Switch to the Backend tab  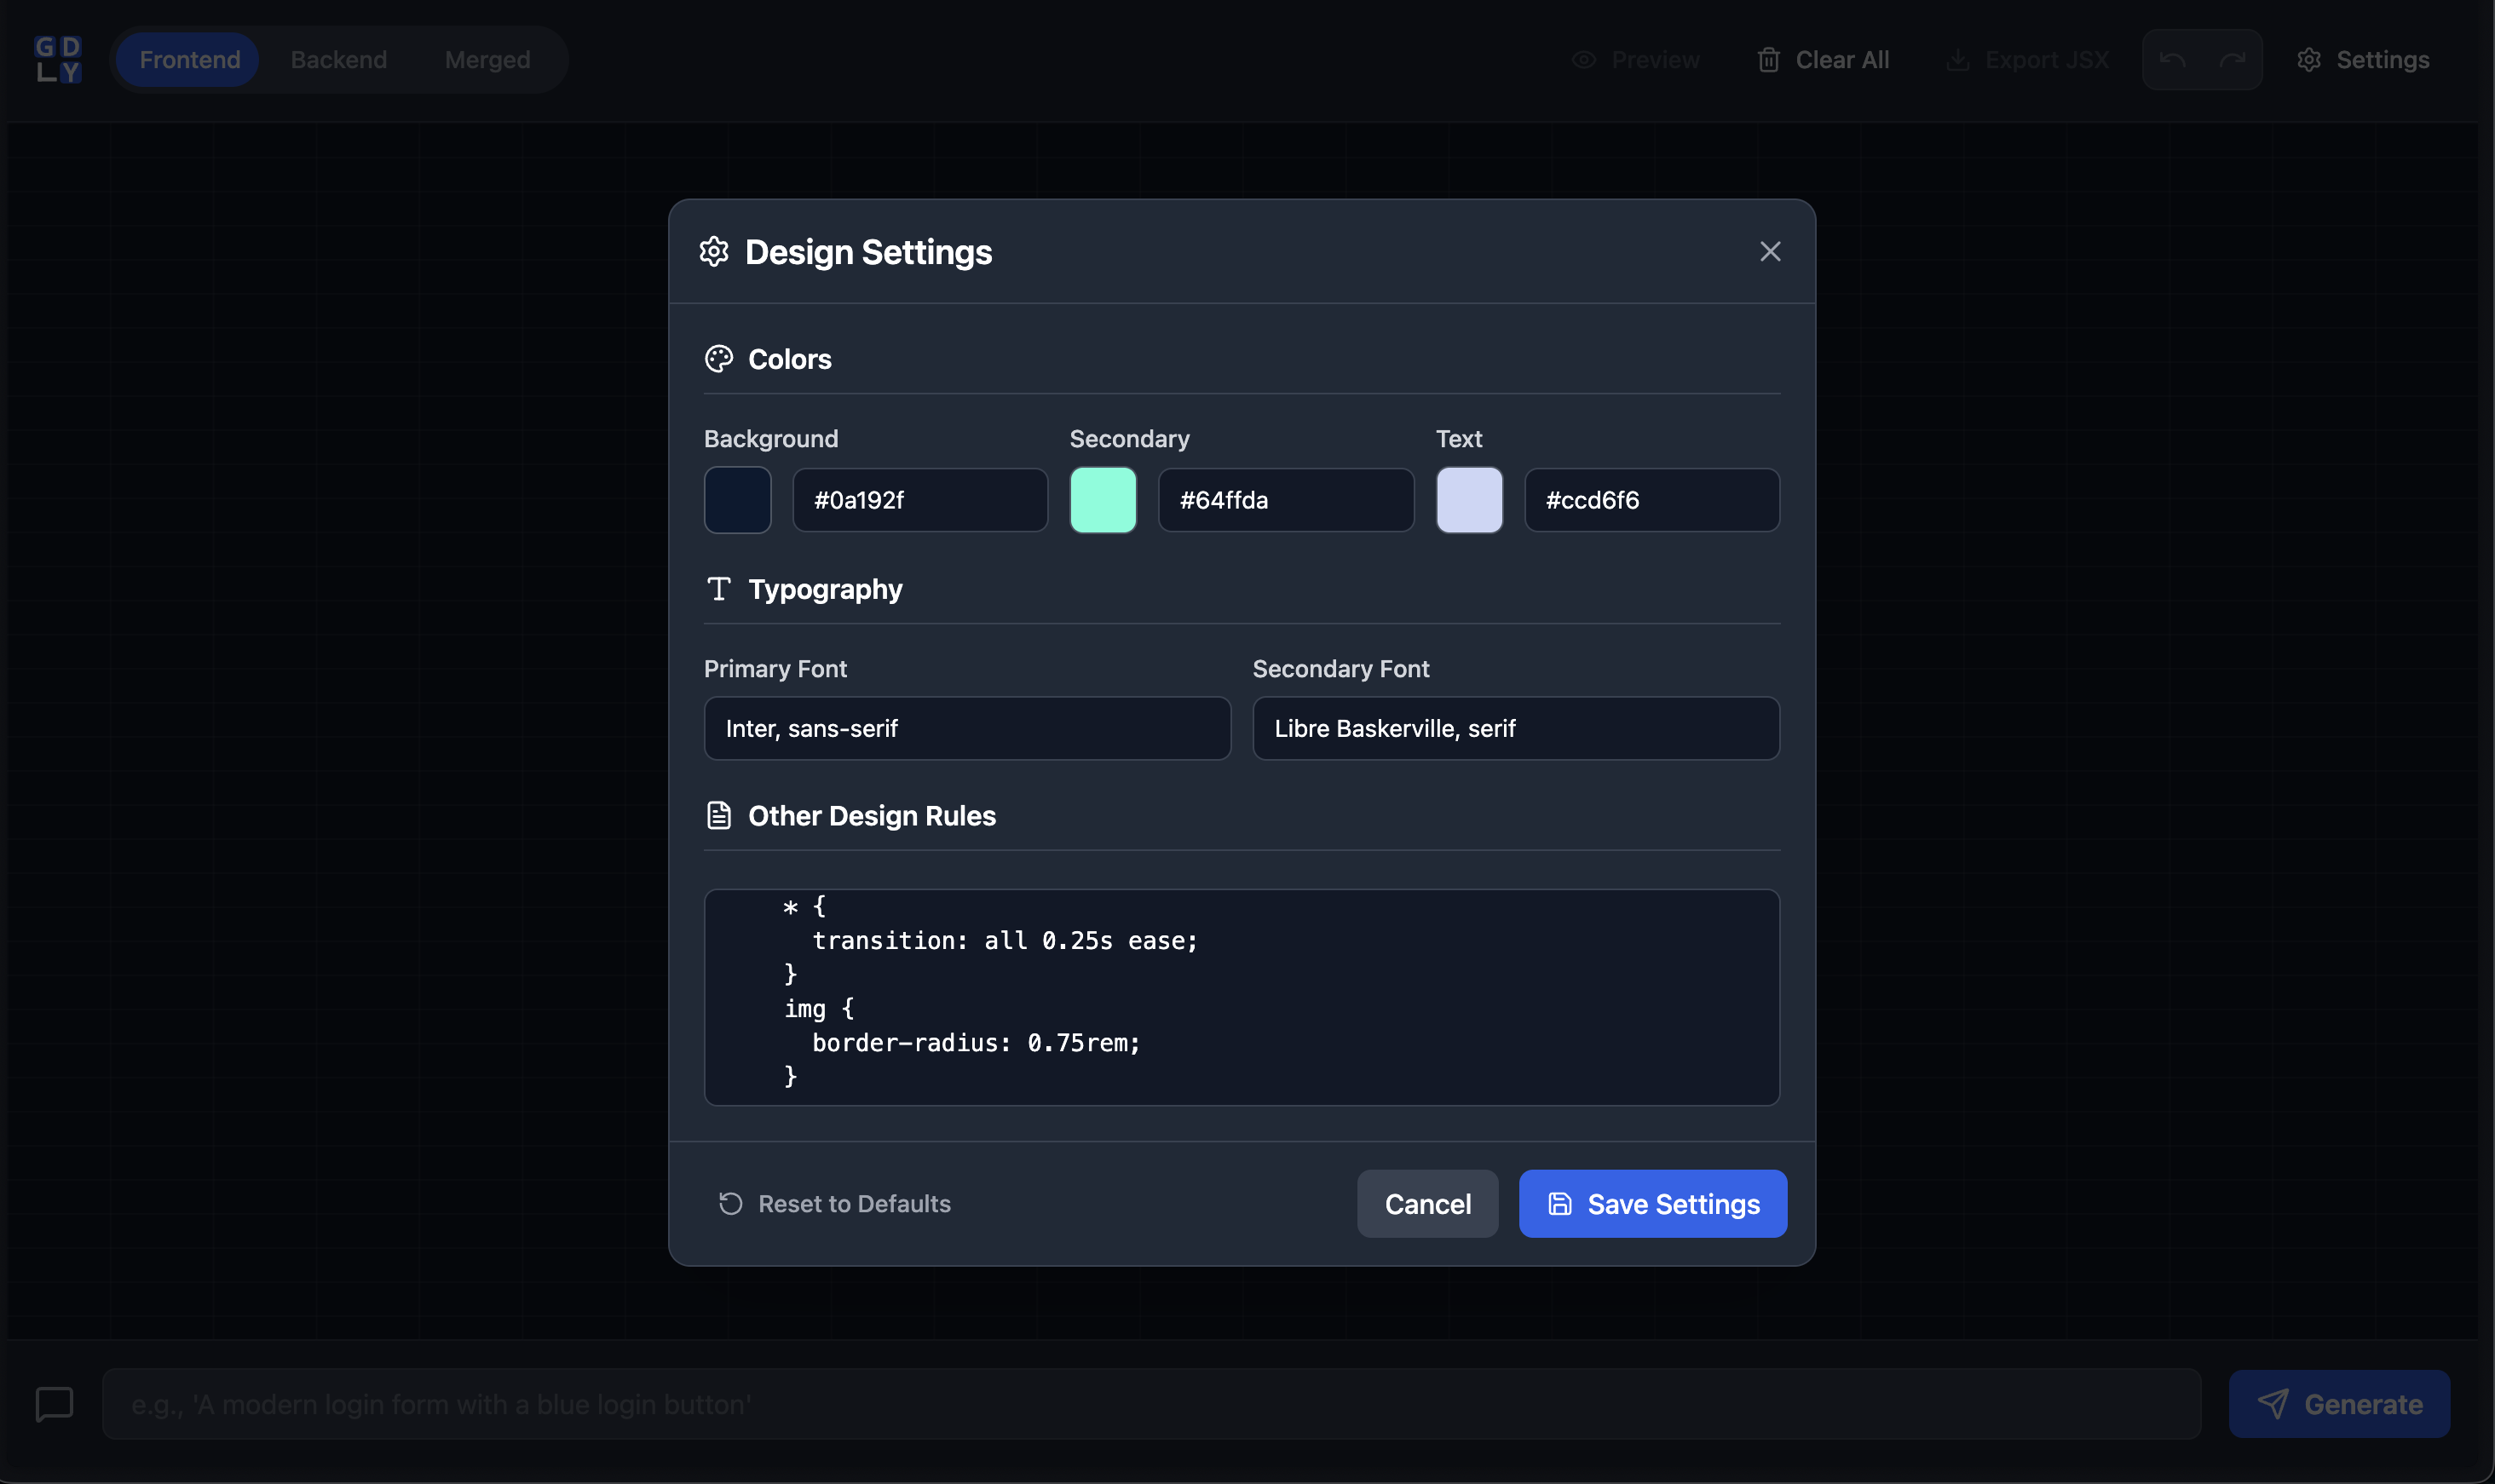click(x=338, y=60)
